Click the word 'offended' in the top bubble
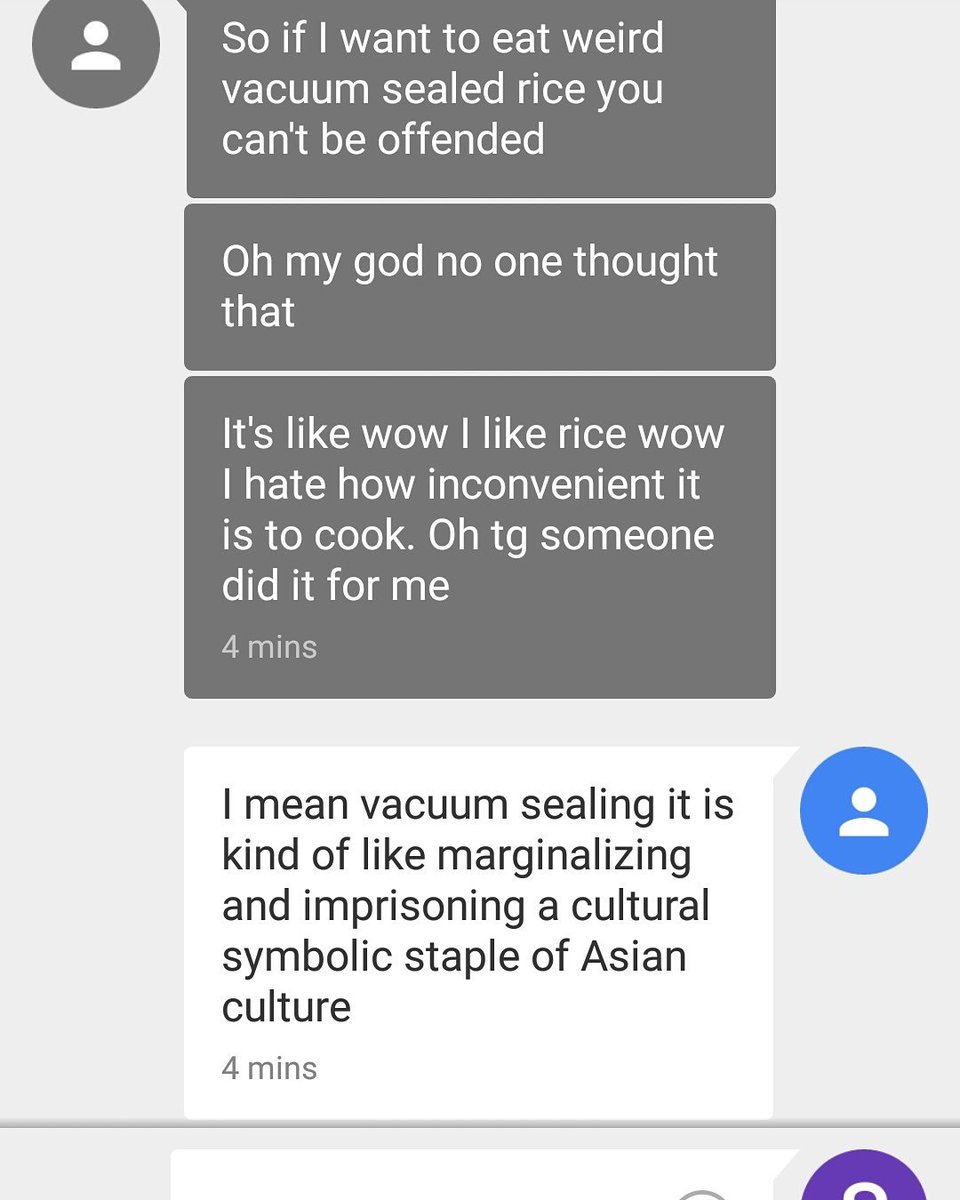Image resolution: width=960 pixels, height=1200 pixels. tap(461, 139)
